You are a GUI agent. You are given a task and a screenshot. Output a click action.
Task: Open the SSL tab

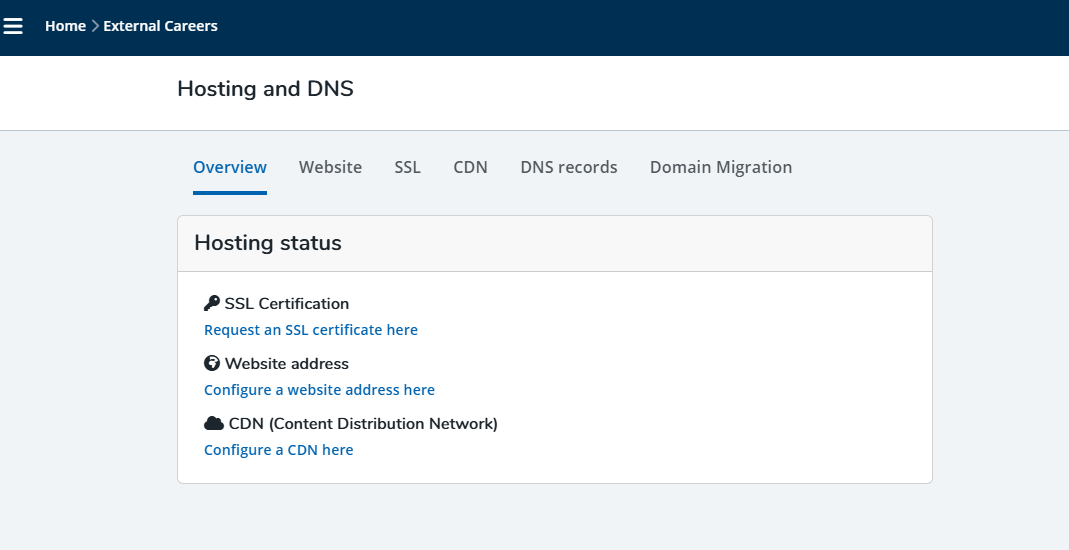coord(407,167)
